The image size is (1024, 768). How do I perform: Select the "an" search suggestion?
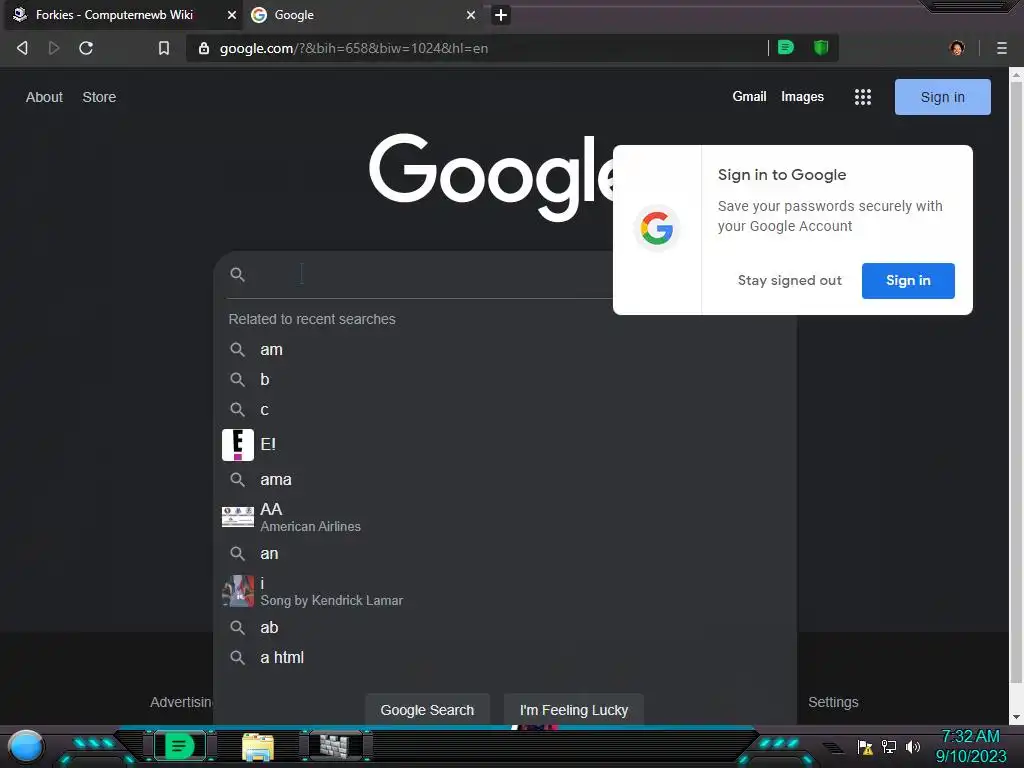[x=505, y=554]
